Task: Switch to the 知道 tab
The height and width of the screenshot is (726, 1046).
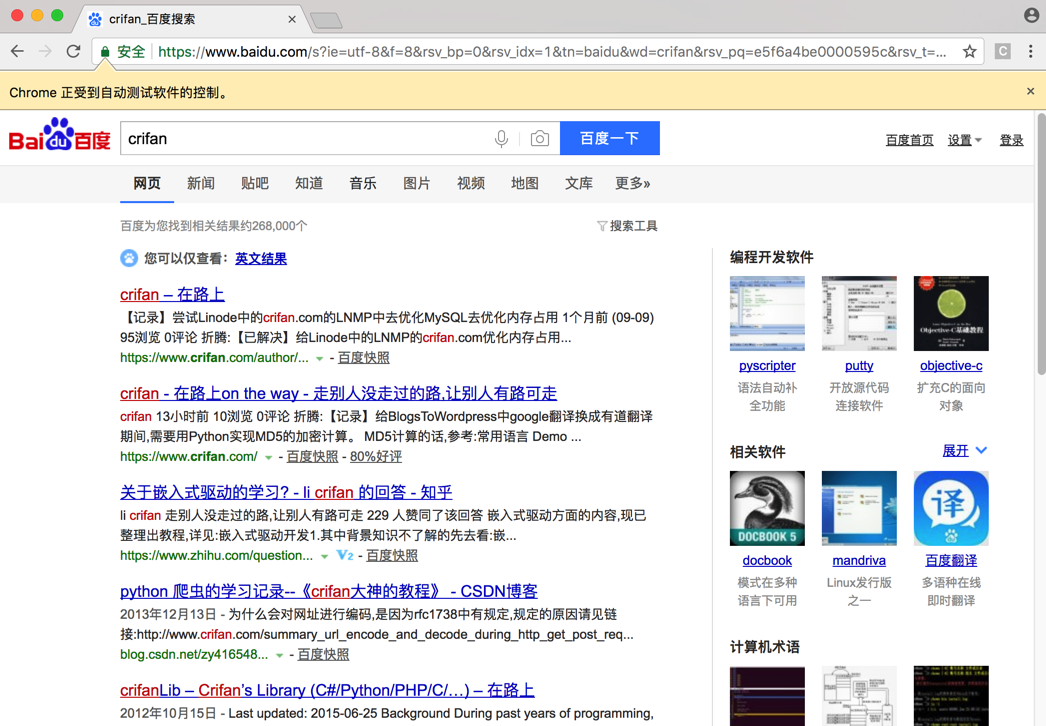Action: click(309, 184)
